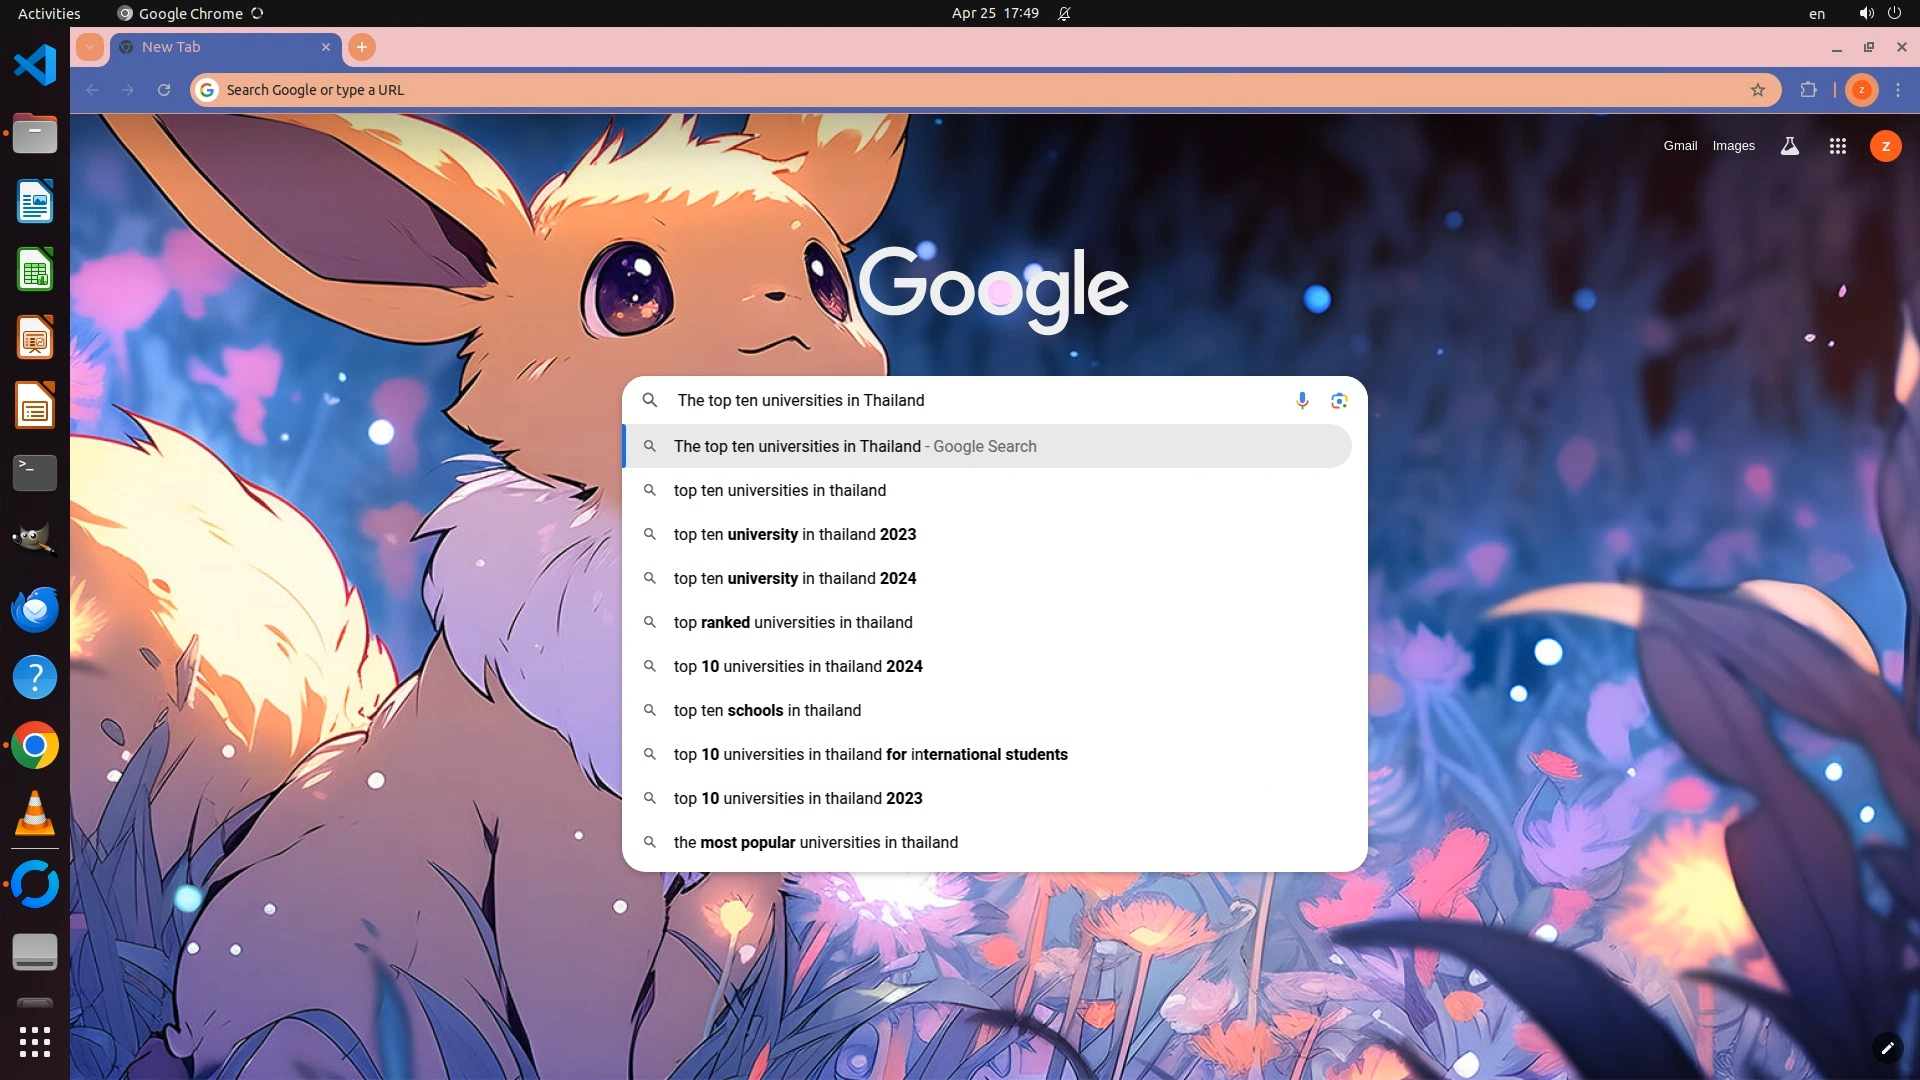Open Google account avatar on page
This screenshot has width=1920, height=1080.
tap(1885, 146)
